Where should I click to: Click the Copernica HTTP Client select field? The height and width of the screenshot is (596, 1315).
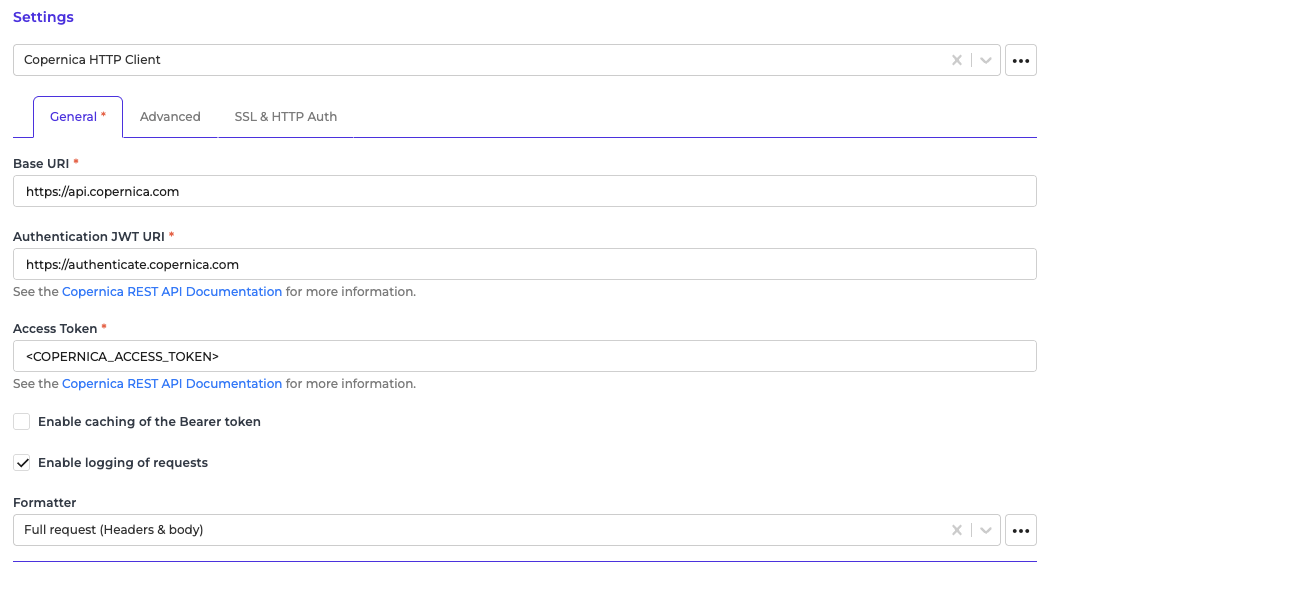click(x=480, y=60)
